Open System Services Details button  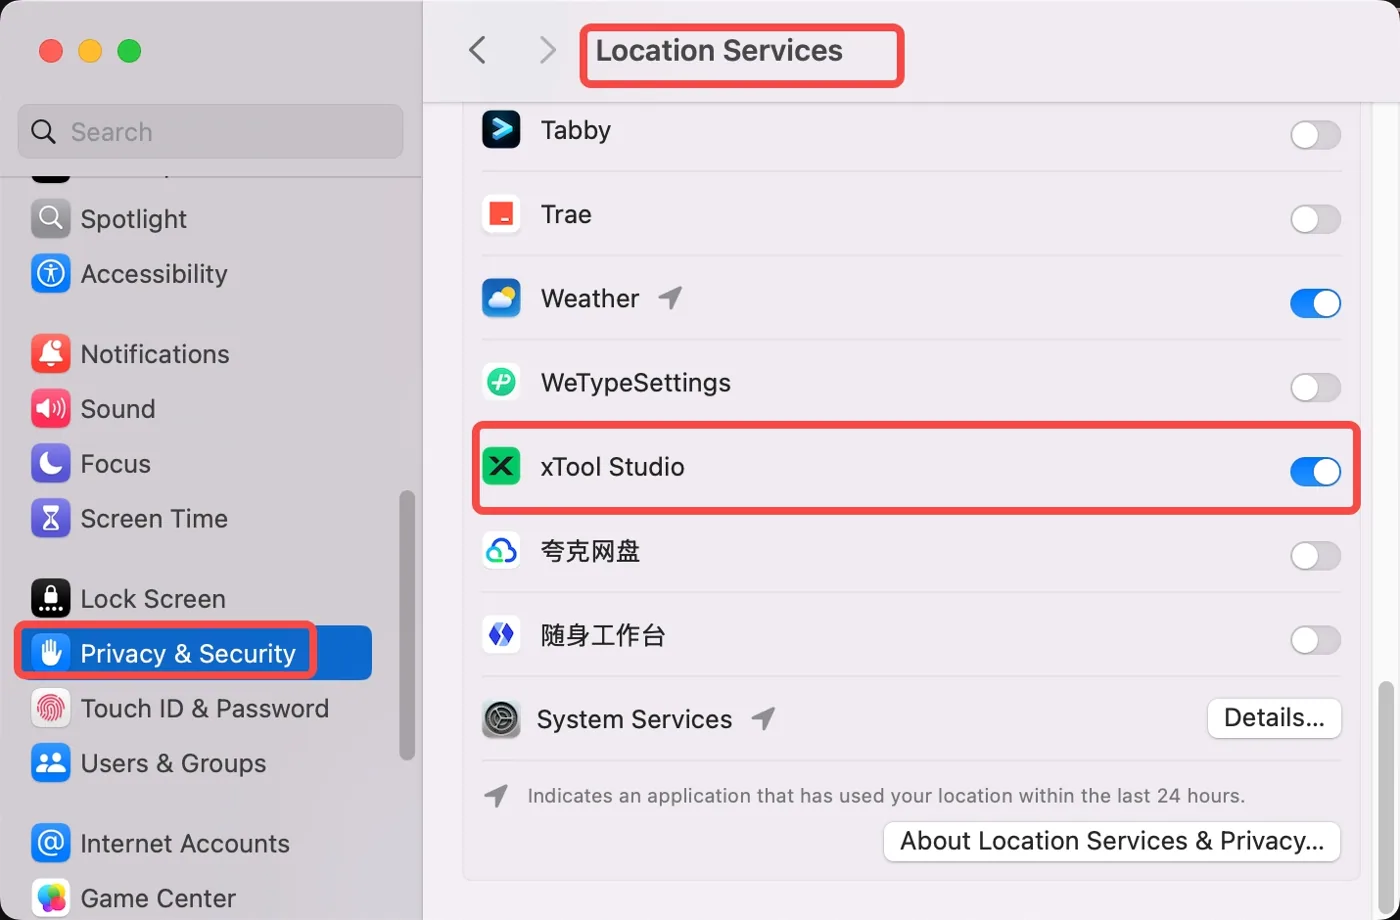(x=1274, y=718)
